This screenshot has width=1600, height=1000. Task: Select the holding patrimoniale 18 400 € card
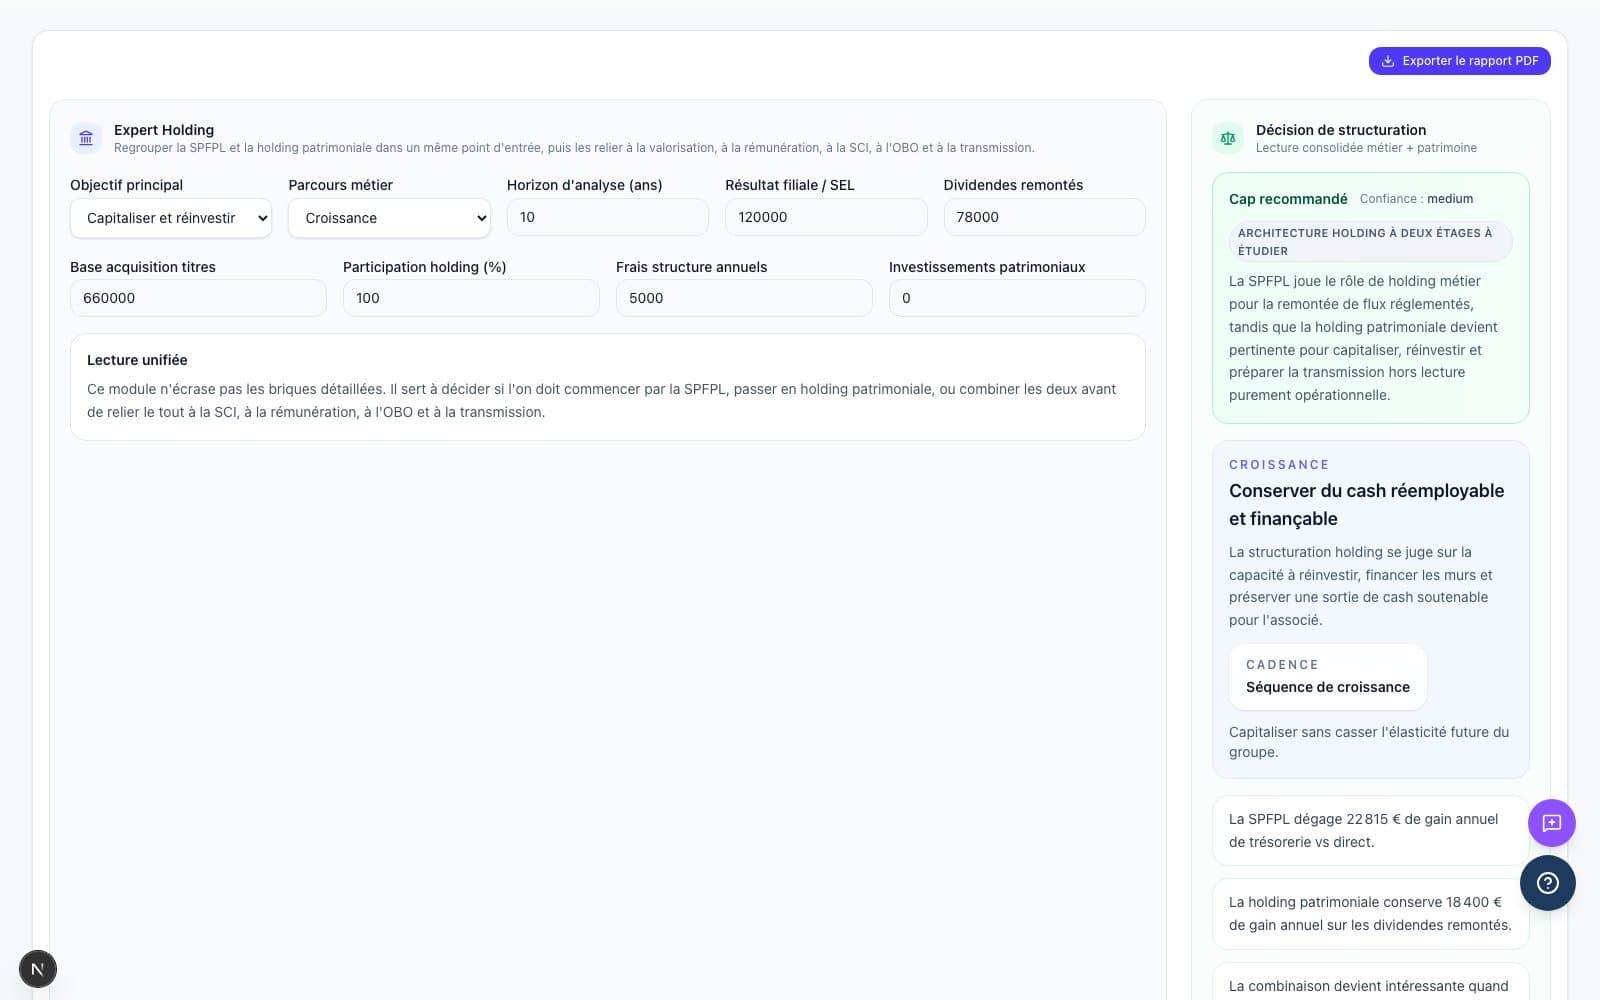pyautogui.click(x=1369, y=913)
